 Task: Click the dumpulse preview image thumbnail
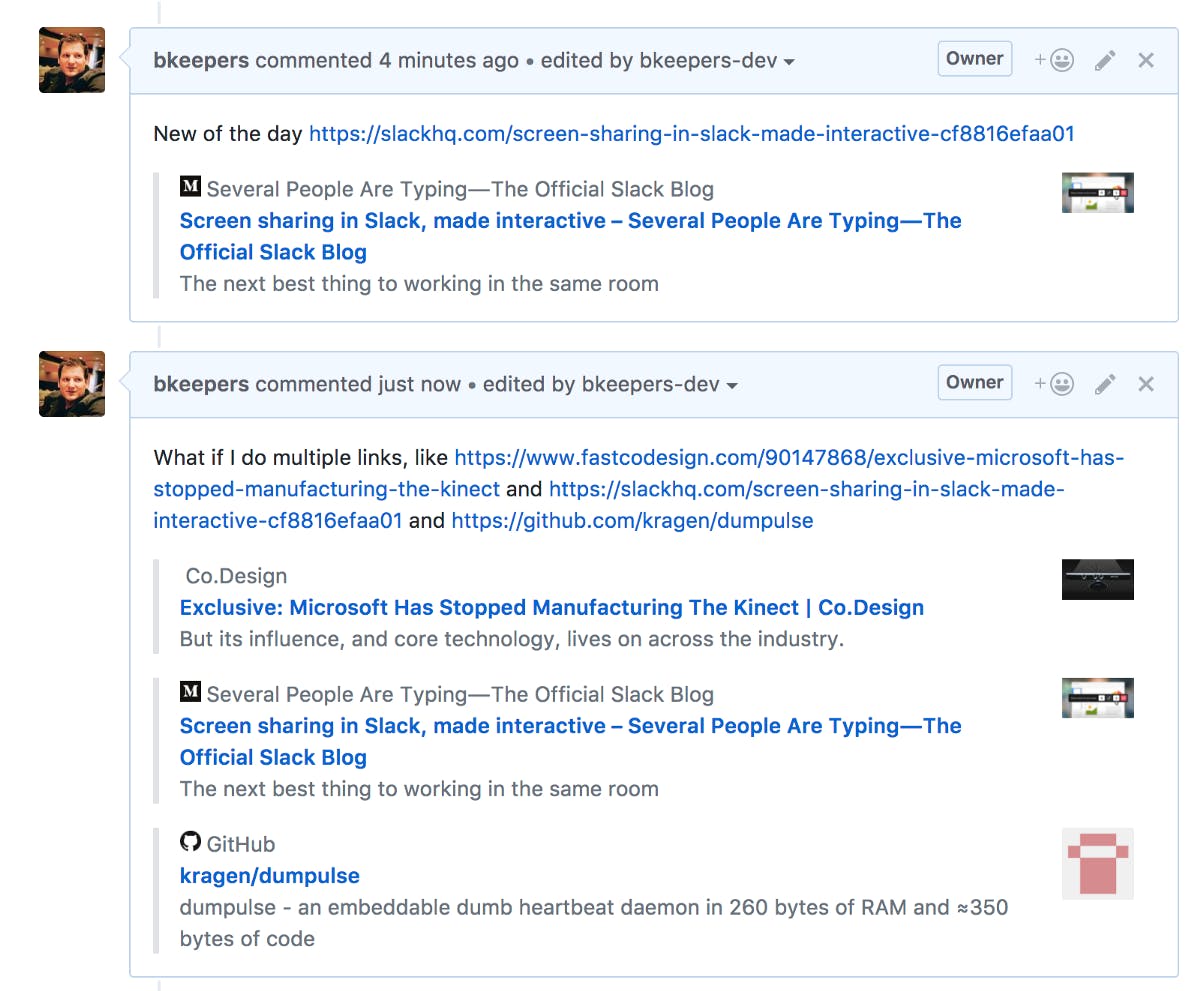click(1097, 865)
